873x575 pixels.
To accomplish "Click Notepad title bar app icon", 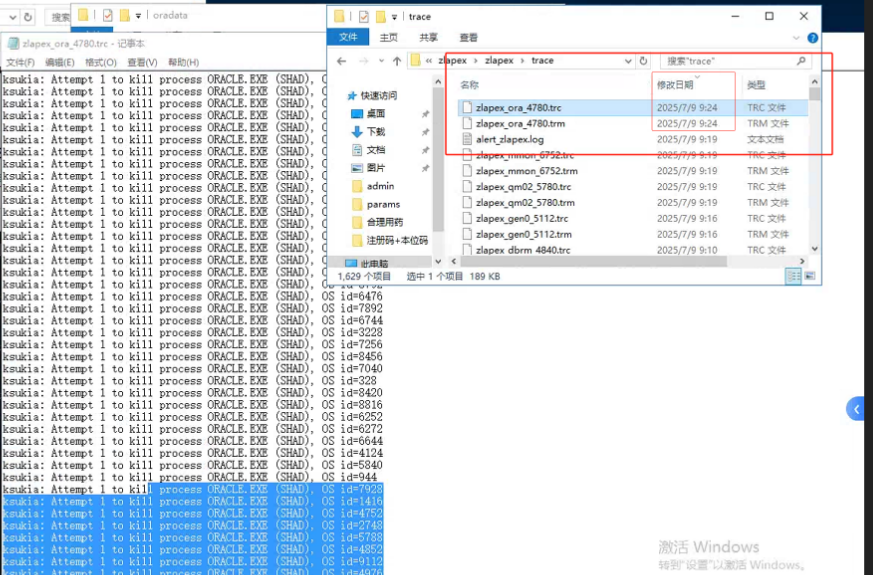I will point(13,43).
